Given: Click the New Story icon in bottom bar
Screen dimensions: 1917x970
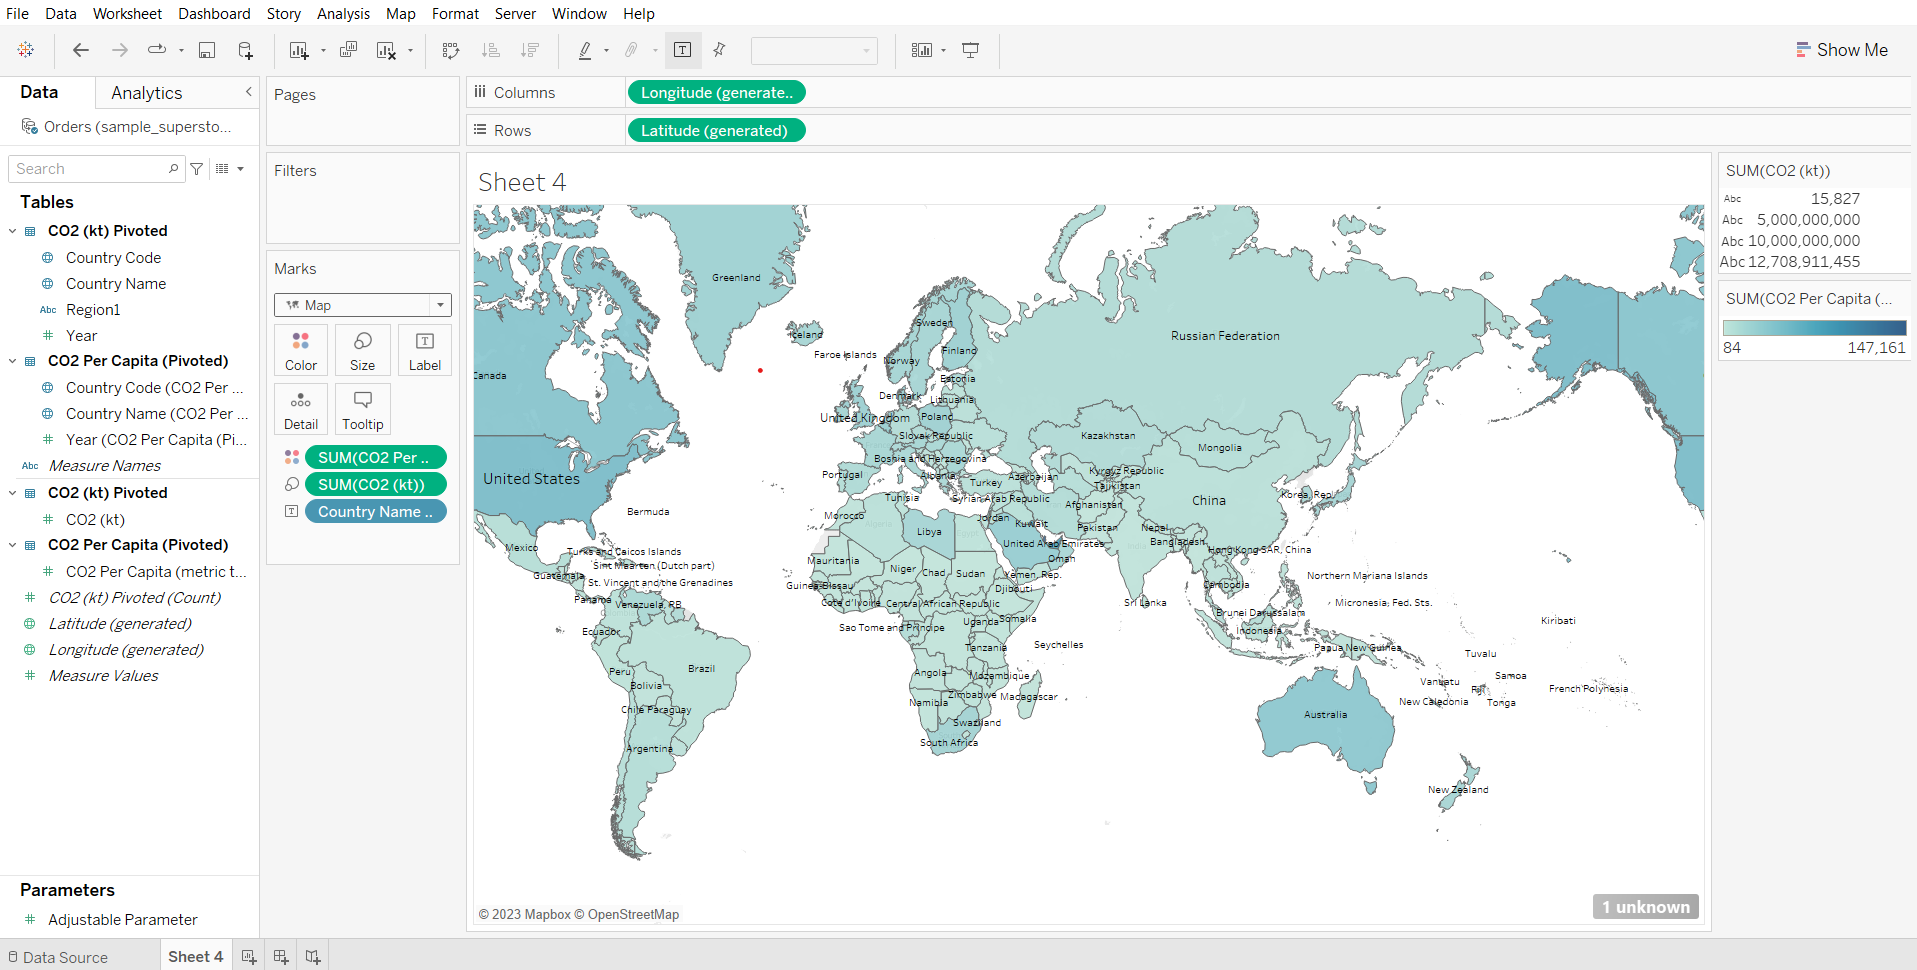Looking at the screenshot, I should [313, 957].
